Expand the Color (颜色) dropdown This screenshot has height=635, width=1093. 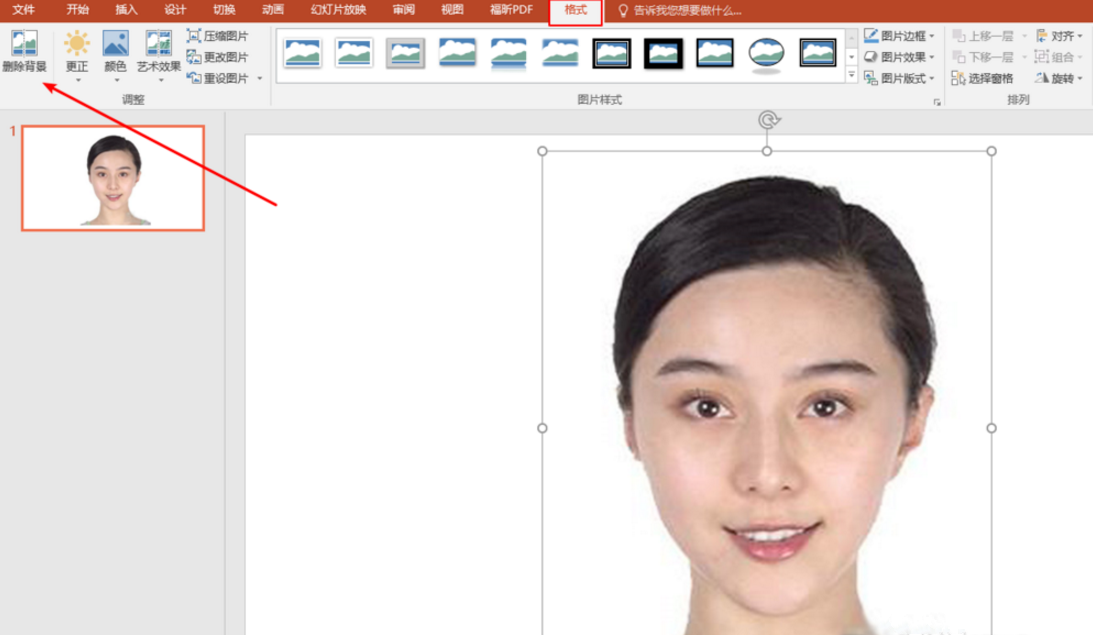[116, 78]
